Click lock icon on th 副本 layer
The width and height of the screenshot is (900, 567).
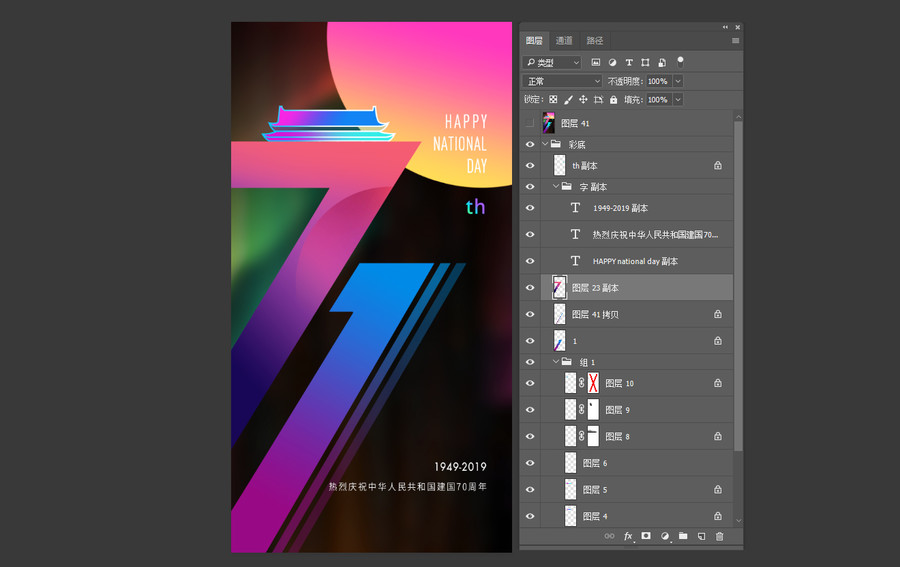[717, 165]
